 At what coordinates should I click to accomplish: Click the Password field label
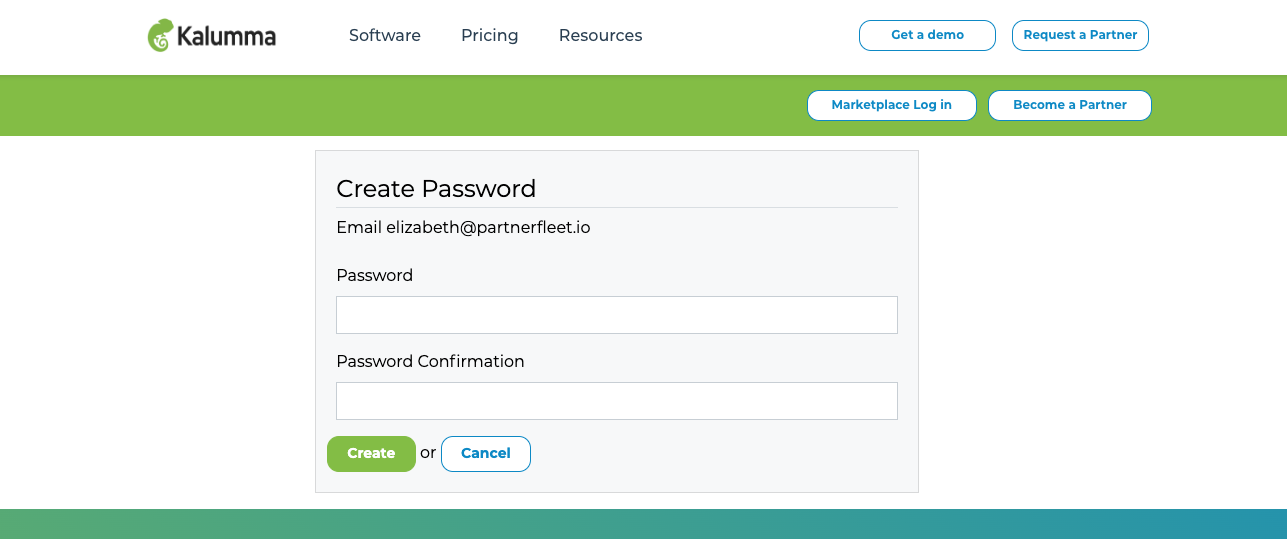(x=375, y=275)
